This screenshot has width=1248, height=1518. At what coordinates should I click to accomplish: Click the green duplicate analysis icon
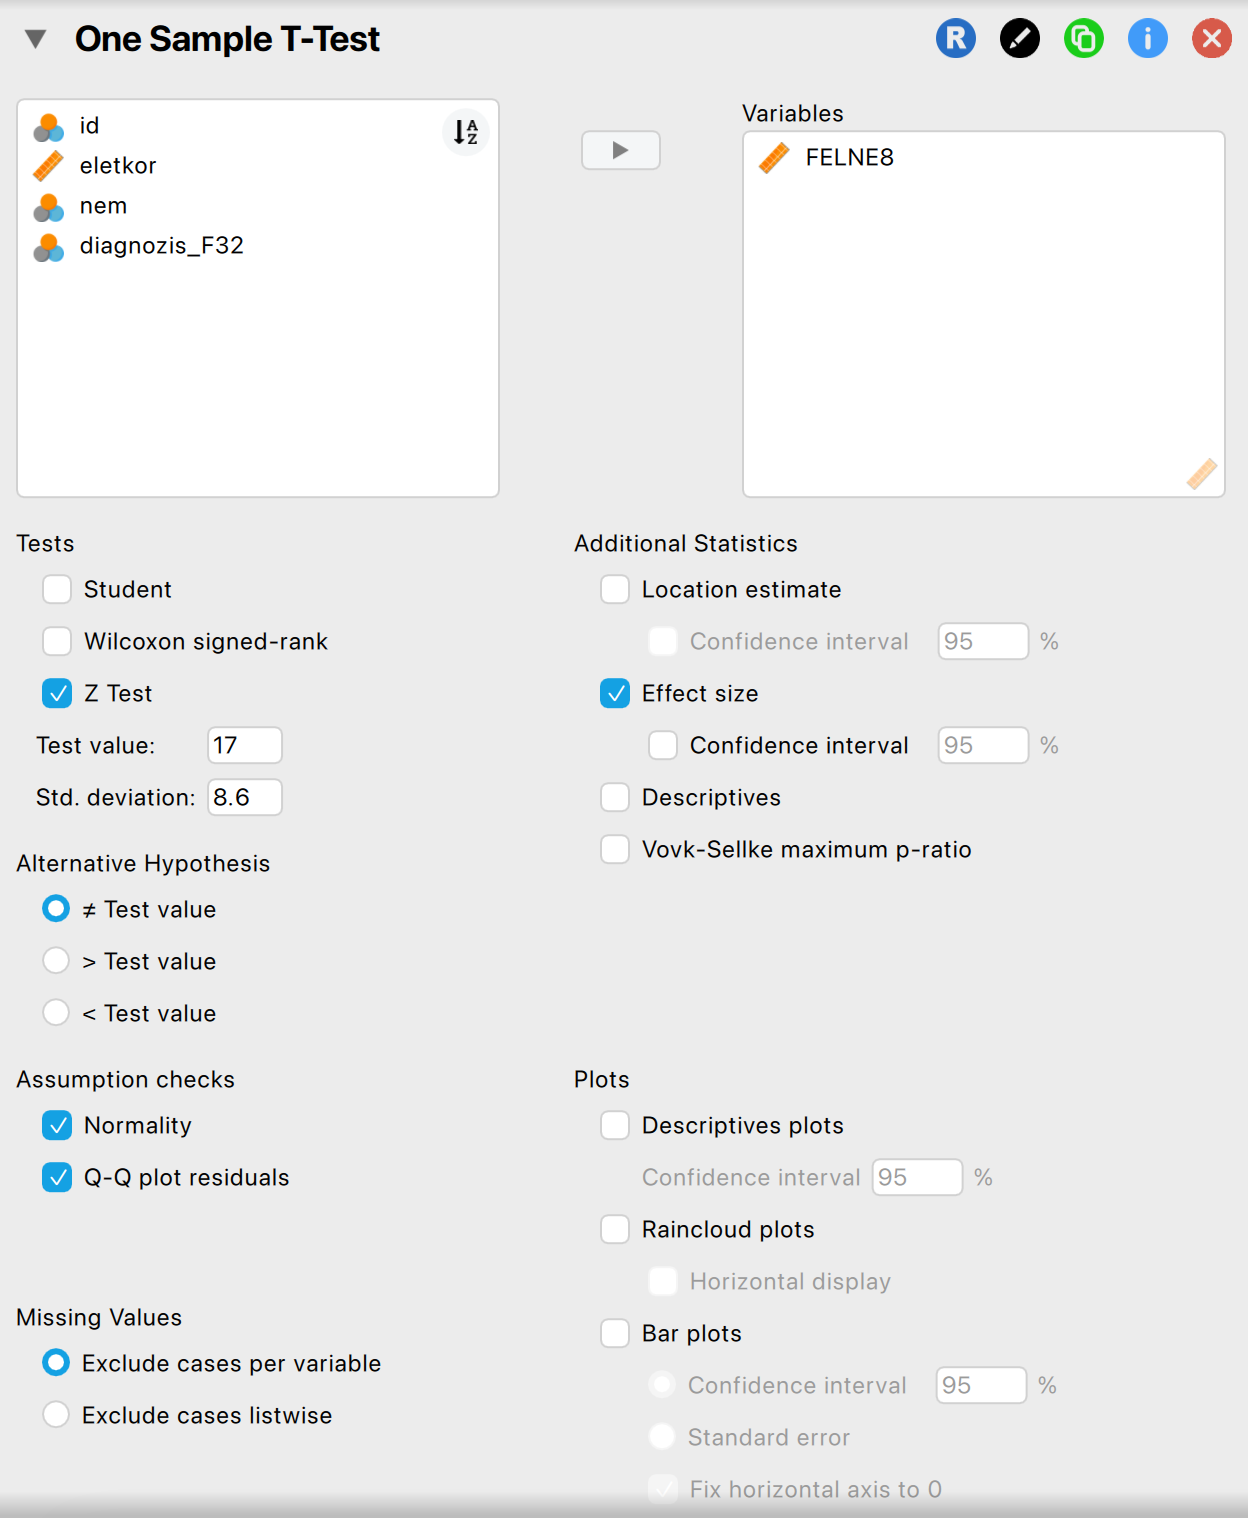point(1083,39)
